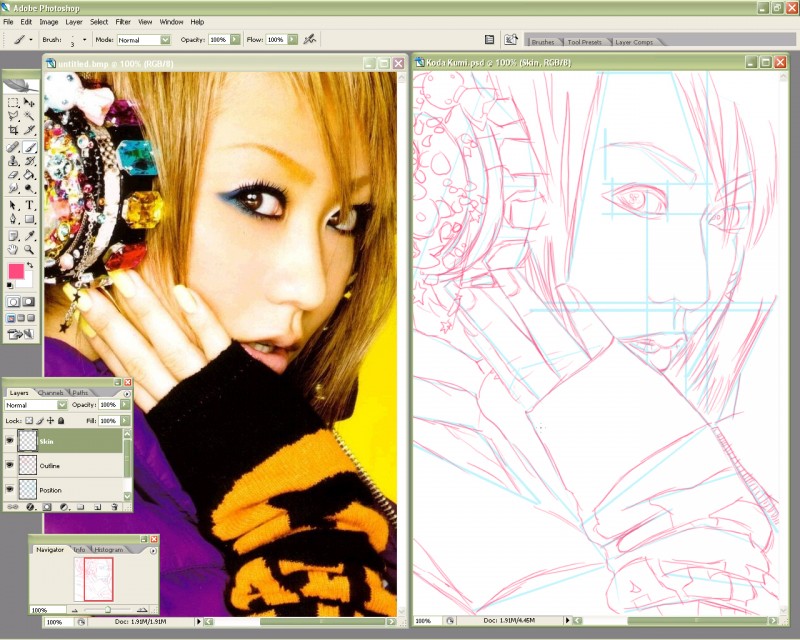Select the Healing Brush tool

(x=13, y=147)
